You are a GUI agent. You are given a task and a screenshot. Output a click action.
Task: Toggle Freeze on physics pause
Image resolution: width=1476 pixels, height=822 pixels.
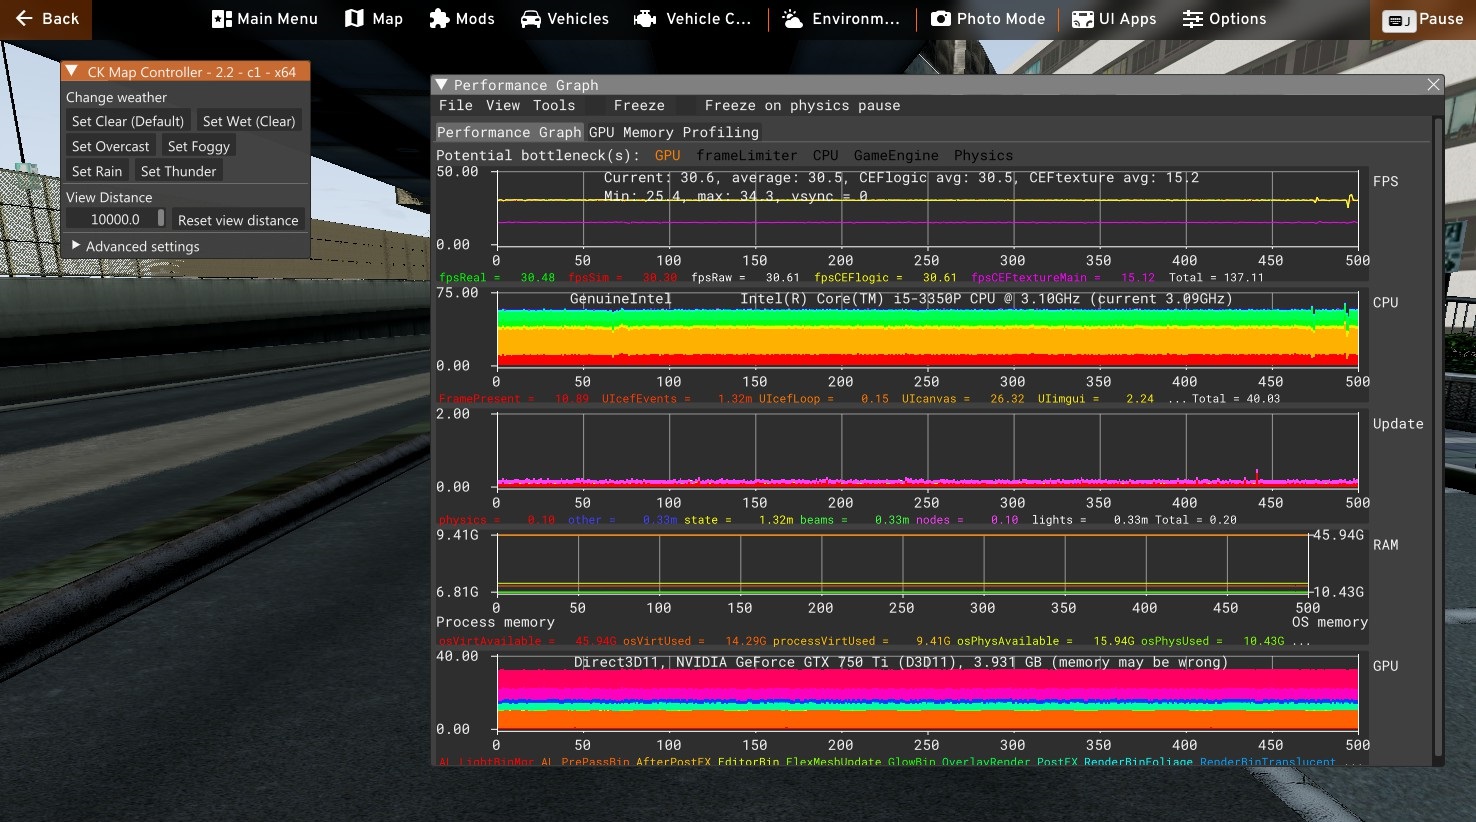[x=802, y=105]
